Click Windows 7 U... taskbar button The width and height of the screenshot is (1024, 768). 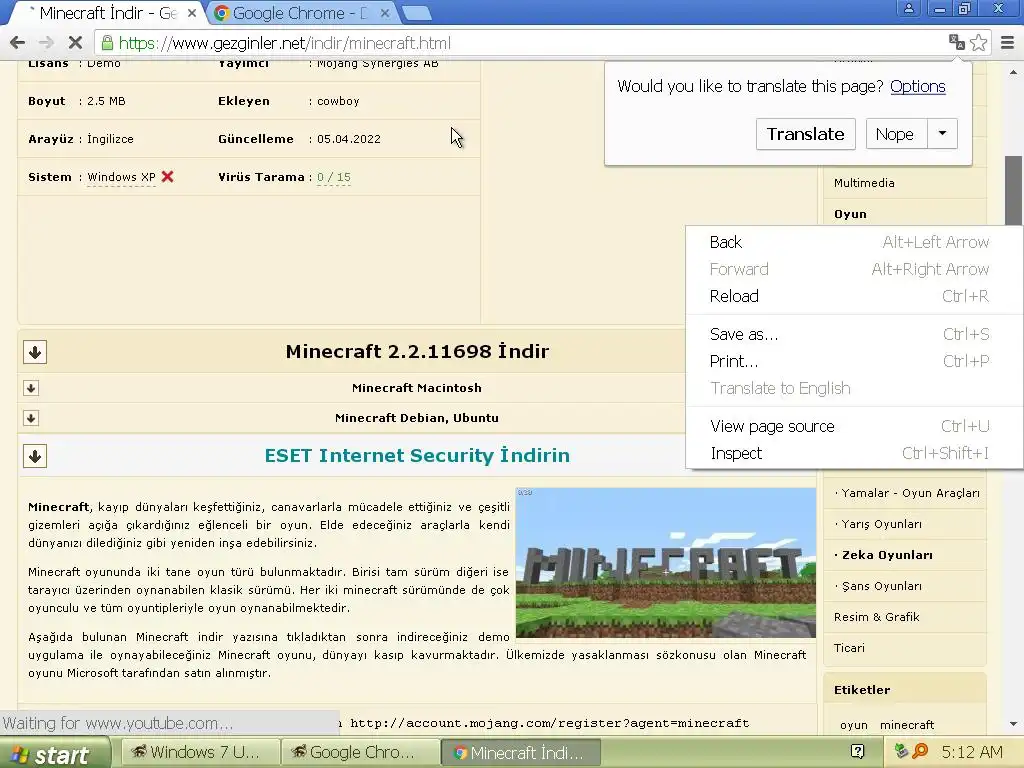(200, 752)
